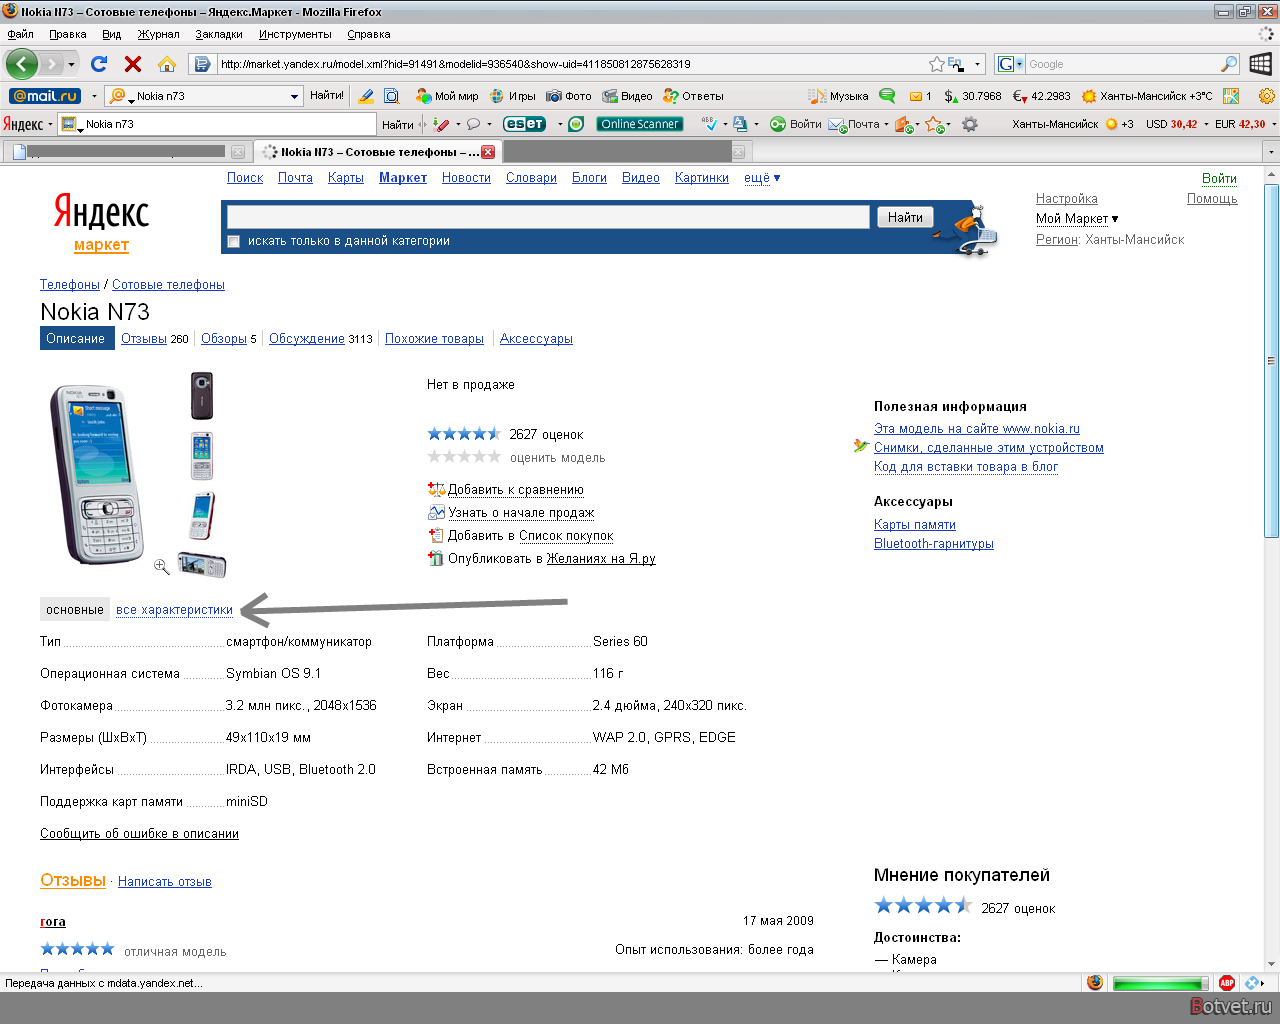Open Ответы from Mail.ru toolbar

point(693,96)
